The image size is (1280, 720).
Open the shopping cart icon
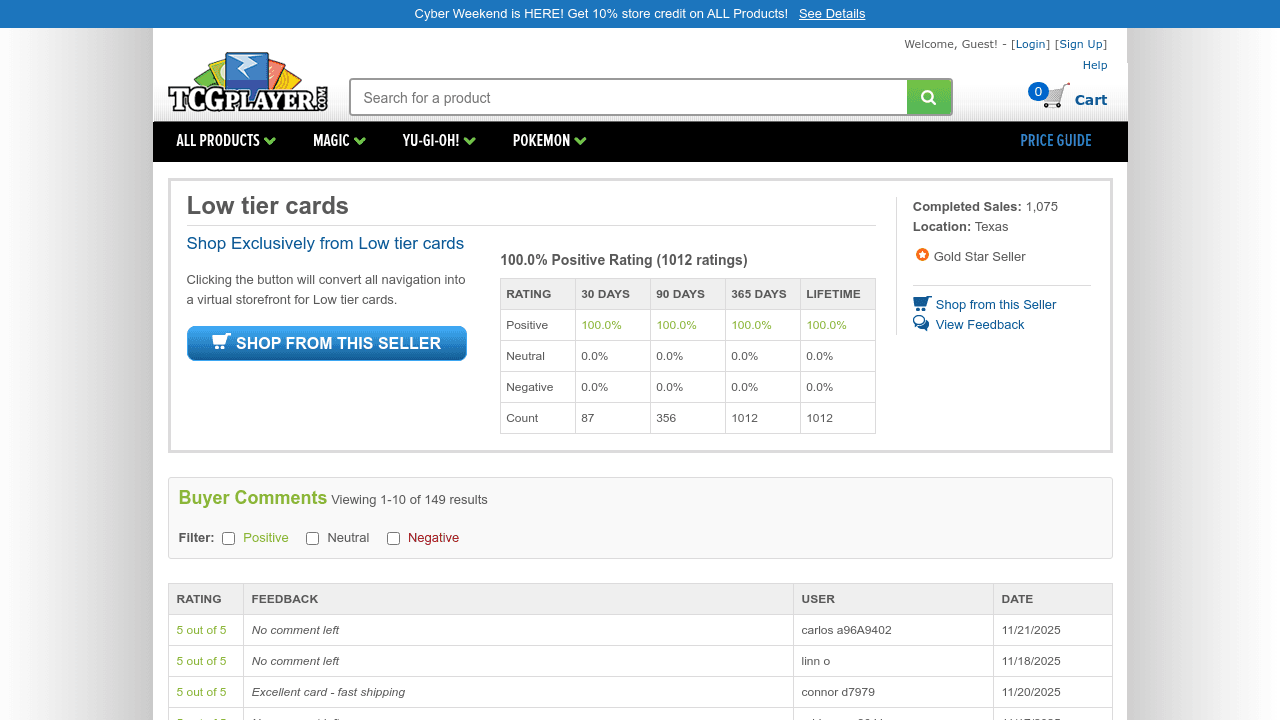[x=1057, y=97]
